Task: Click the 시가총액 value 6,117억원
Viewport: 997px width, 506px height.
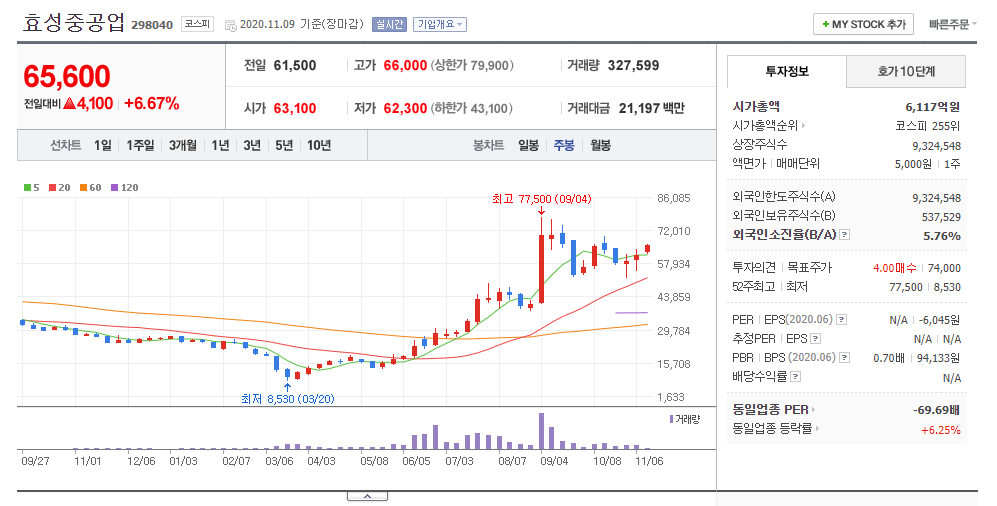Action: [933, 107]
